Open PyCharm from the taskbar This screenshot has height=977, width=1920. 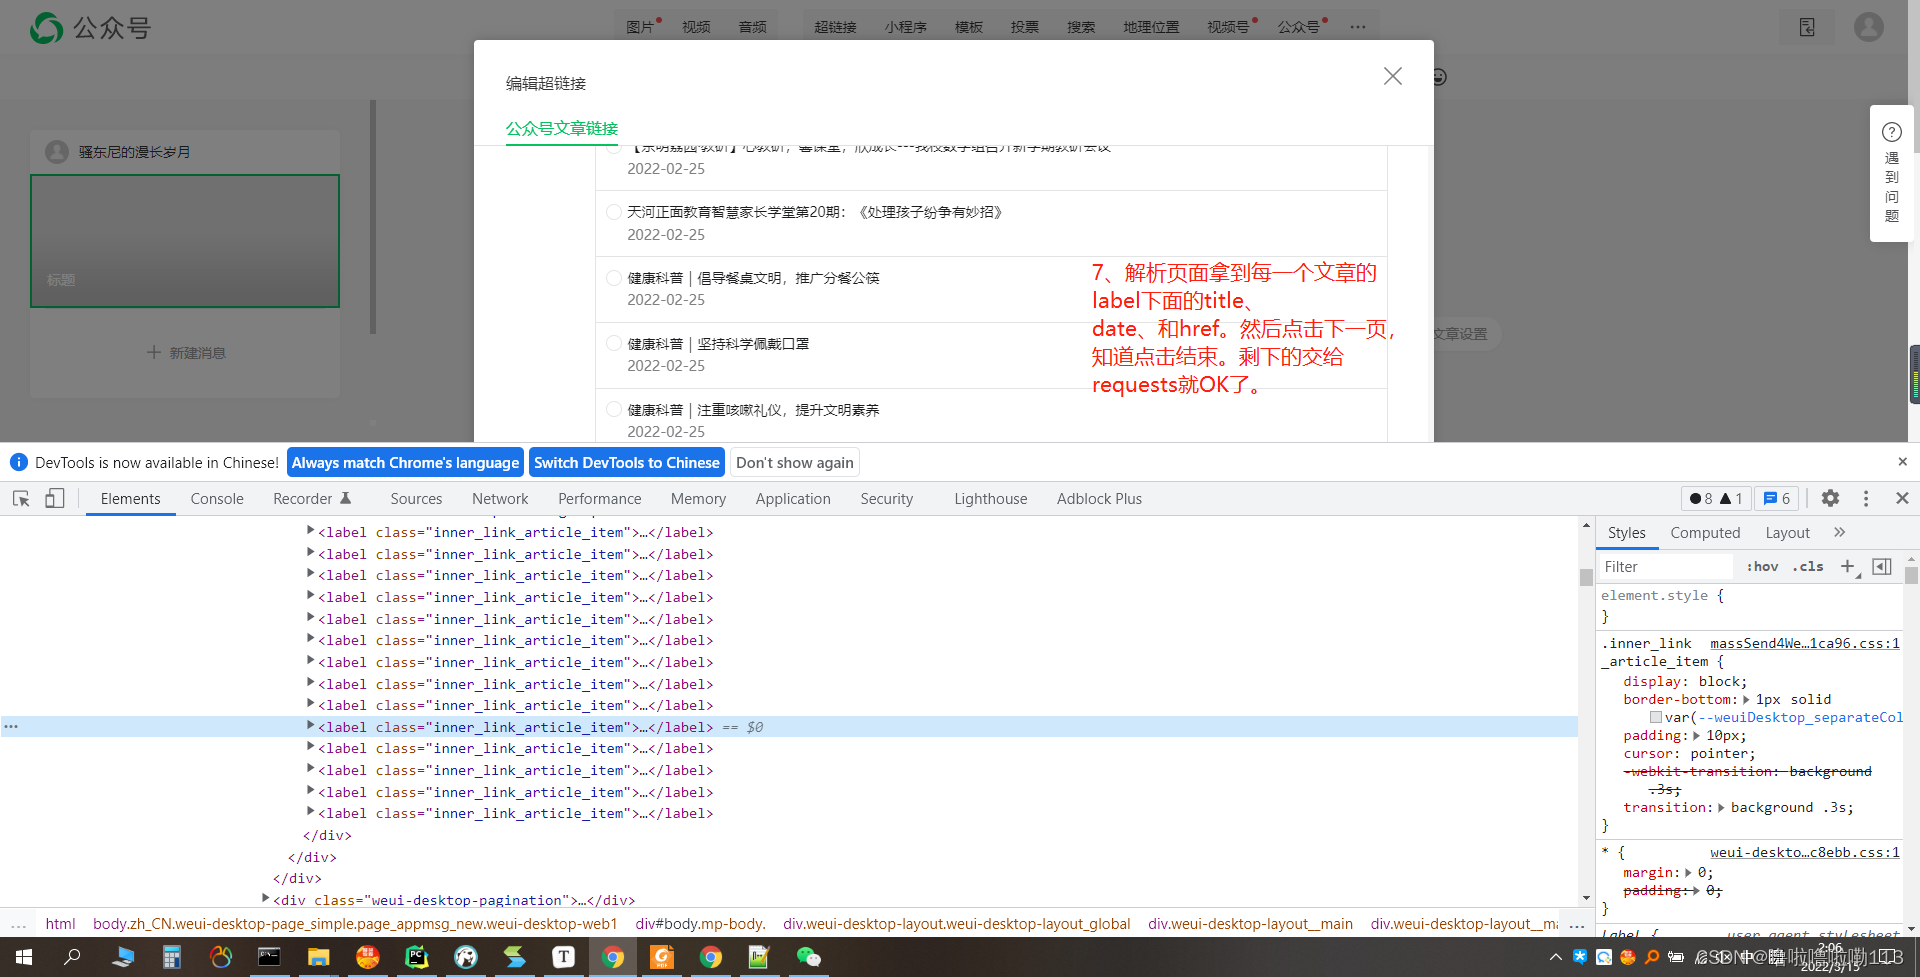(416, 957)
